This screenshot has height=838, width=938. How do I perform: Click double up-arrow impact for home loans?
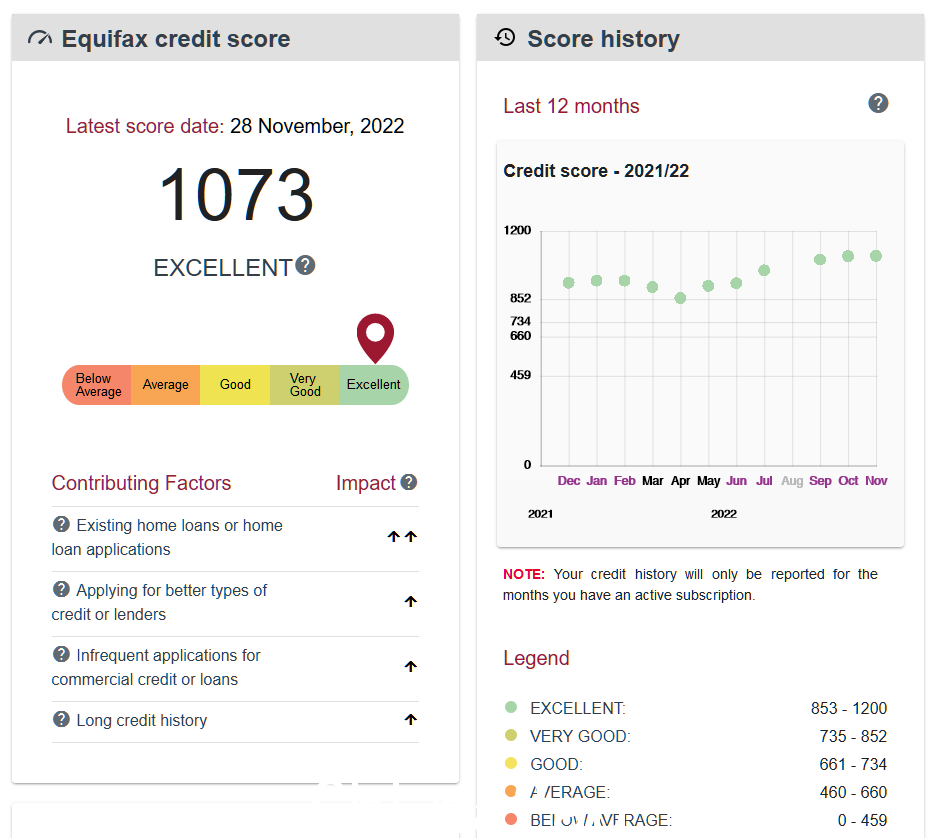tap(402, 537)
